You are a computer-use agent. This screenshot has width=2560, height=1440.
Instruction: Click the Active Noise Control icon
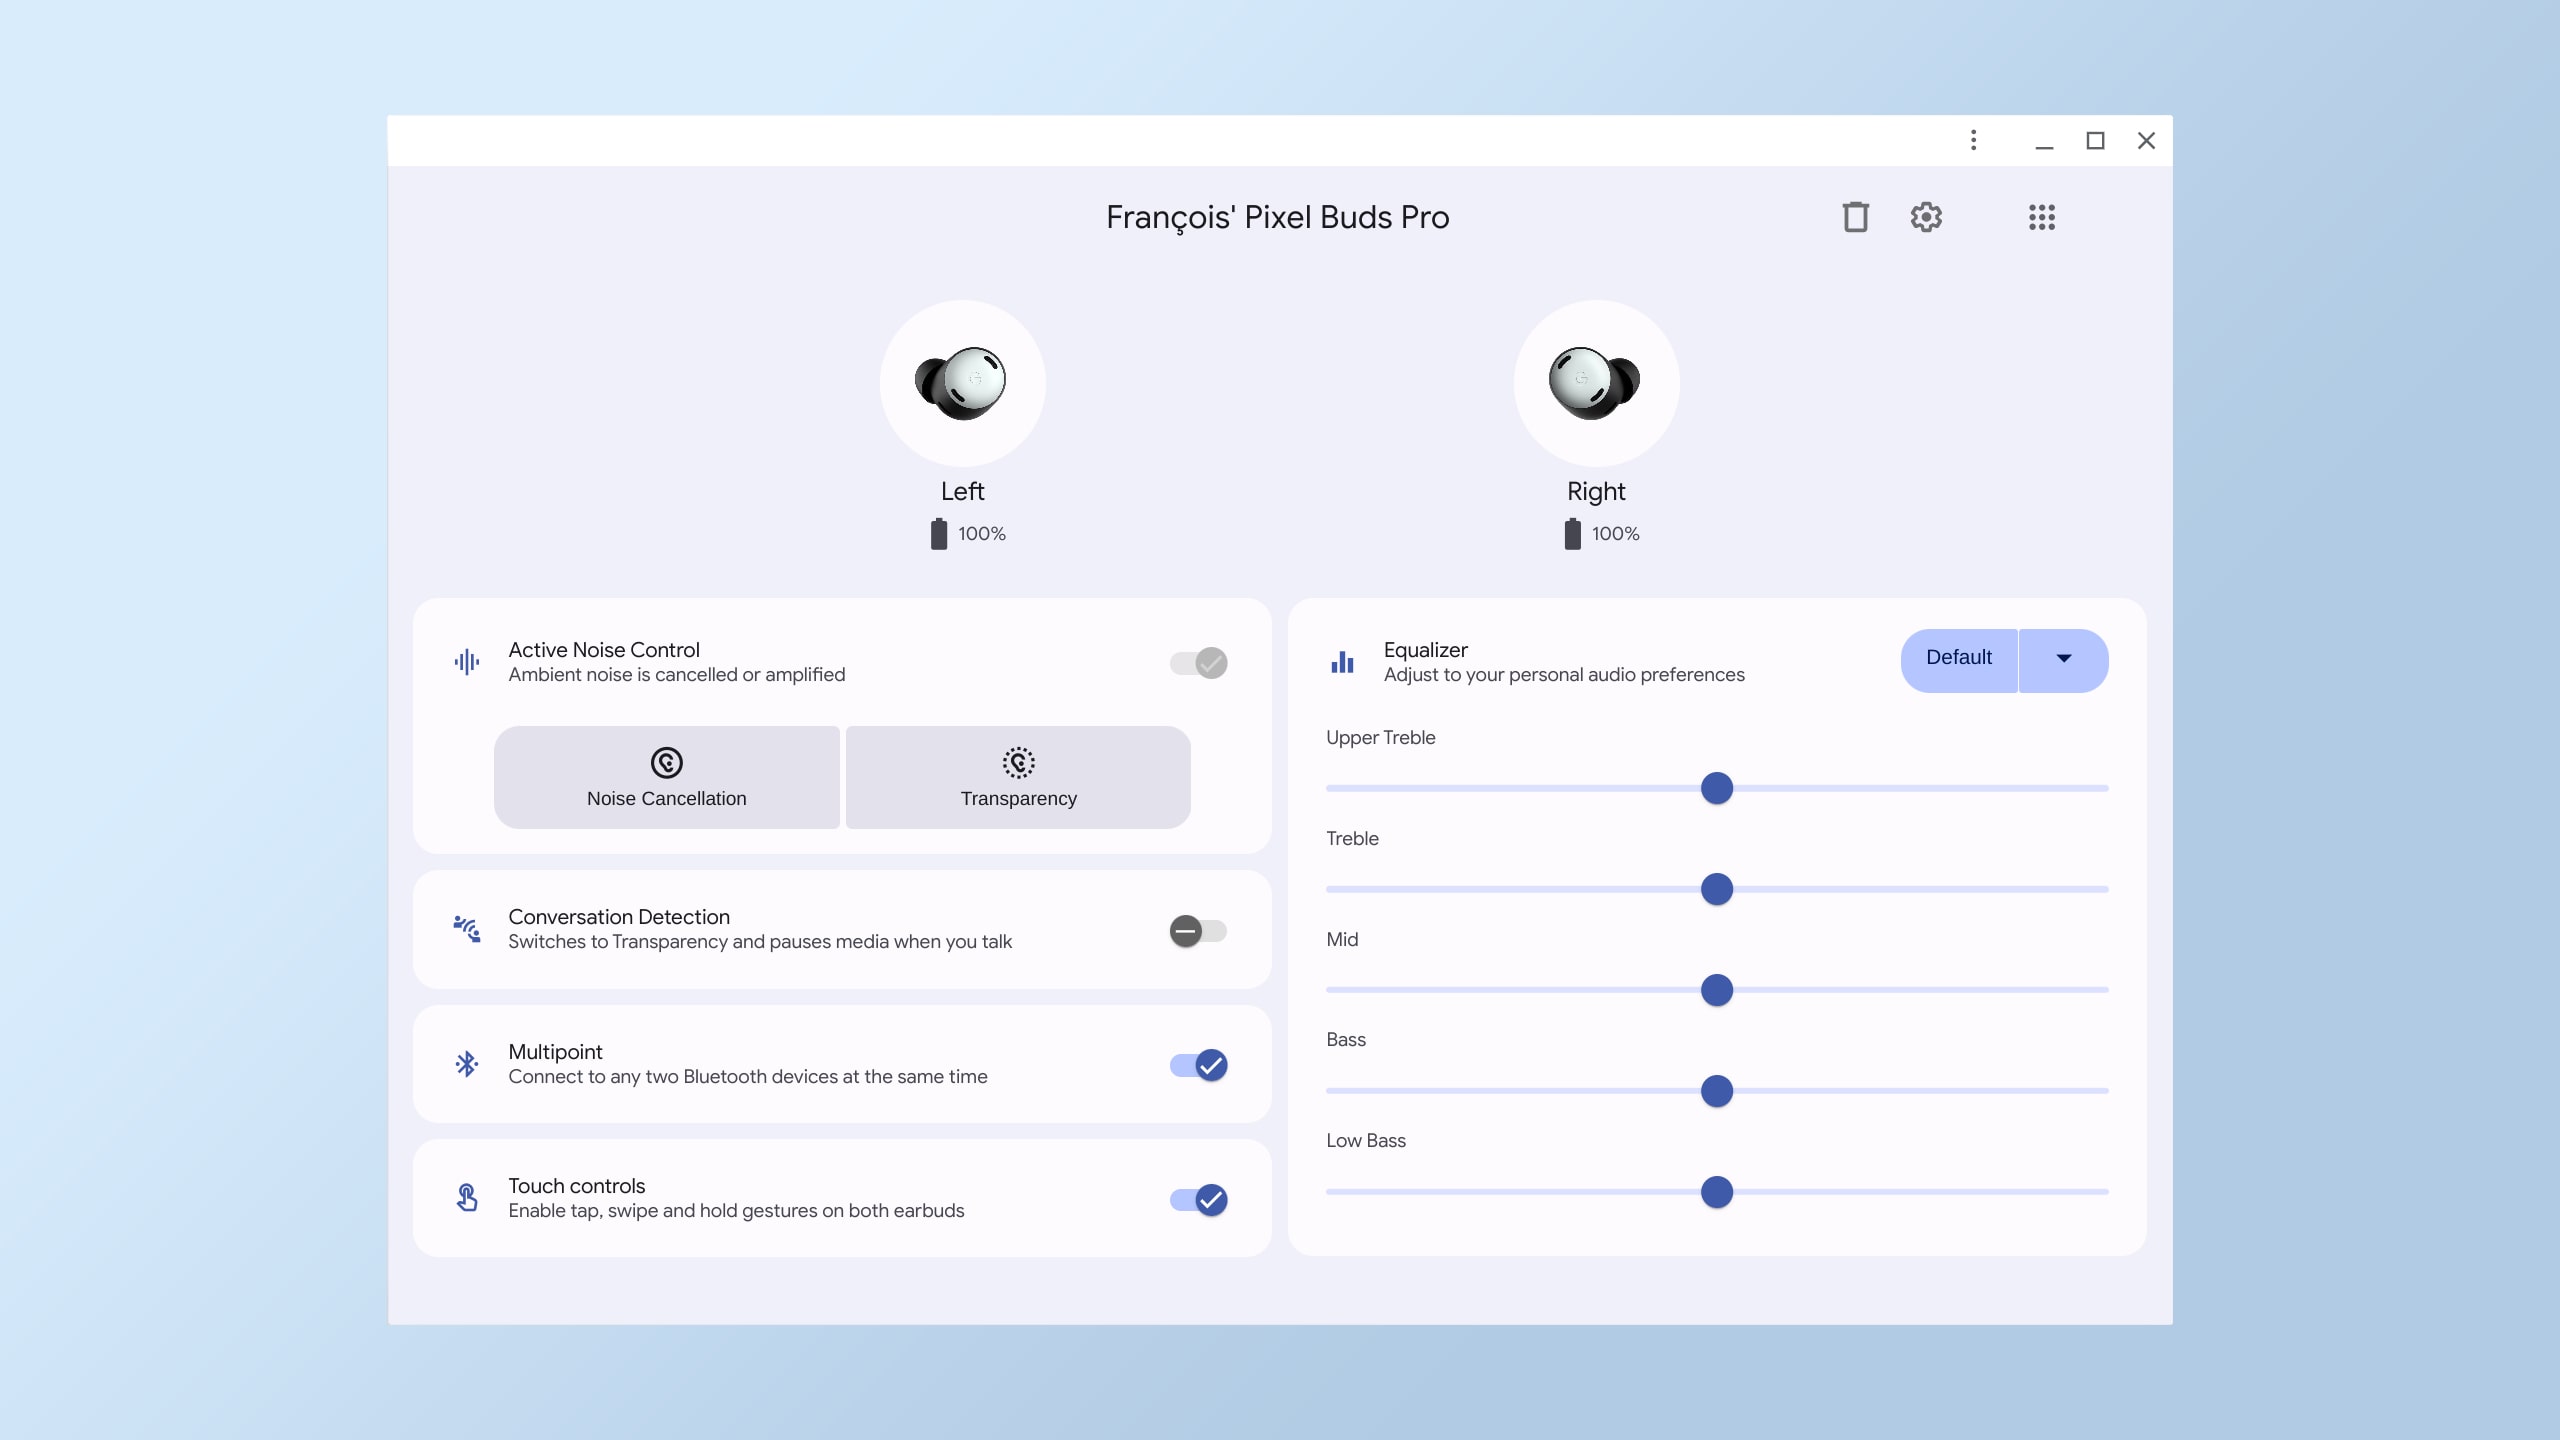tap(464, 661)
